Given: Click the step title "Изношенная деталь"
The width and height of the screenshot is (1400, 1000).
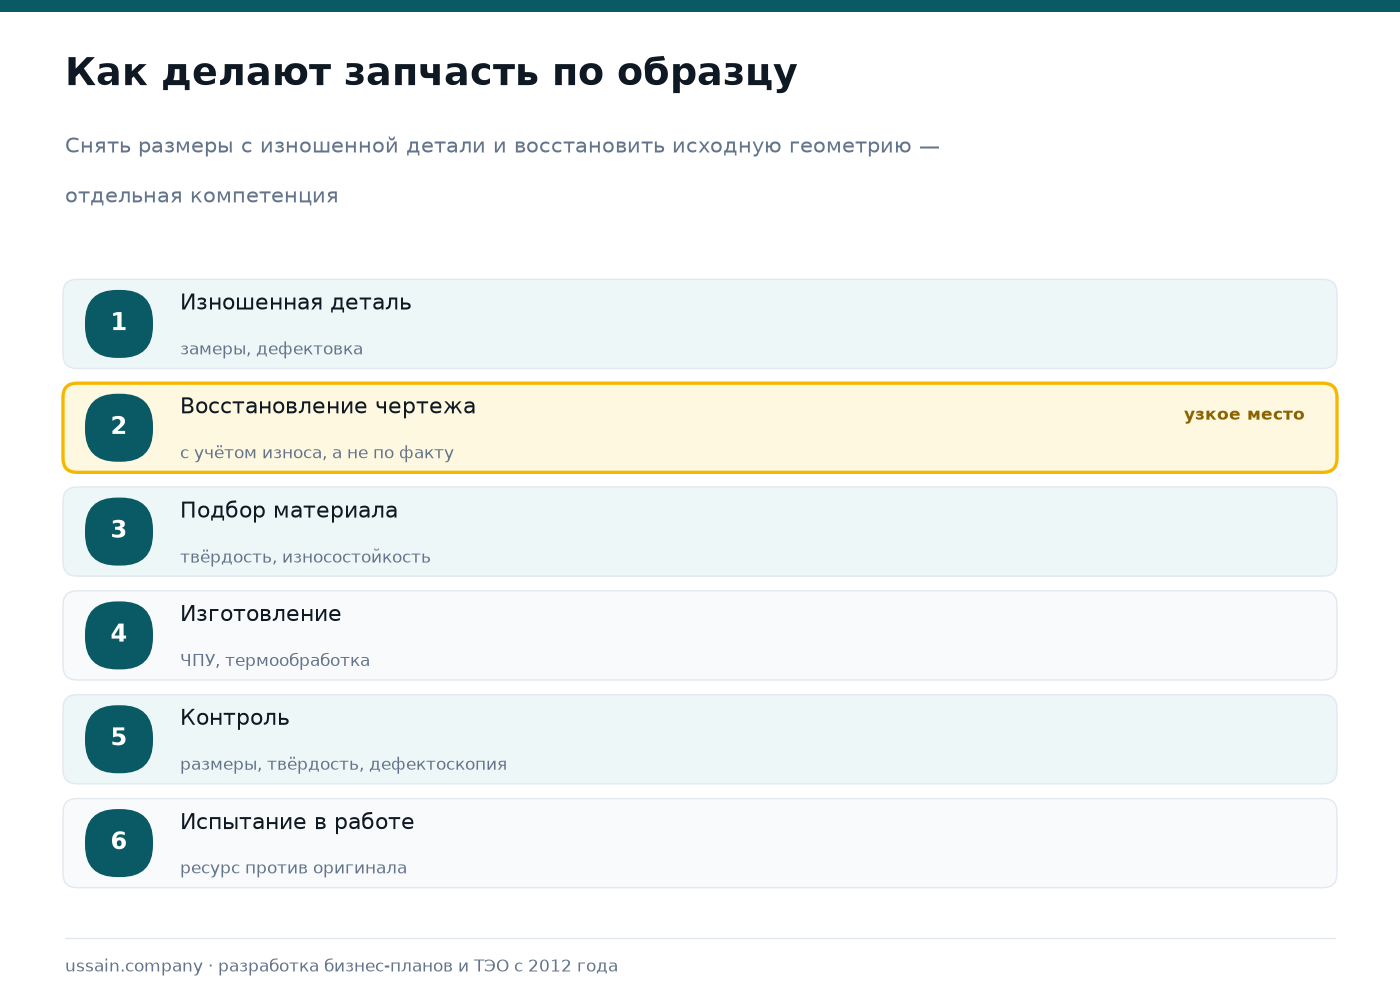Looking at the screenshot, I should click(x=296, y=302).
